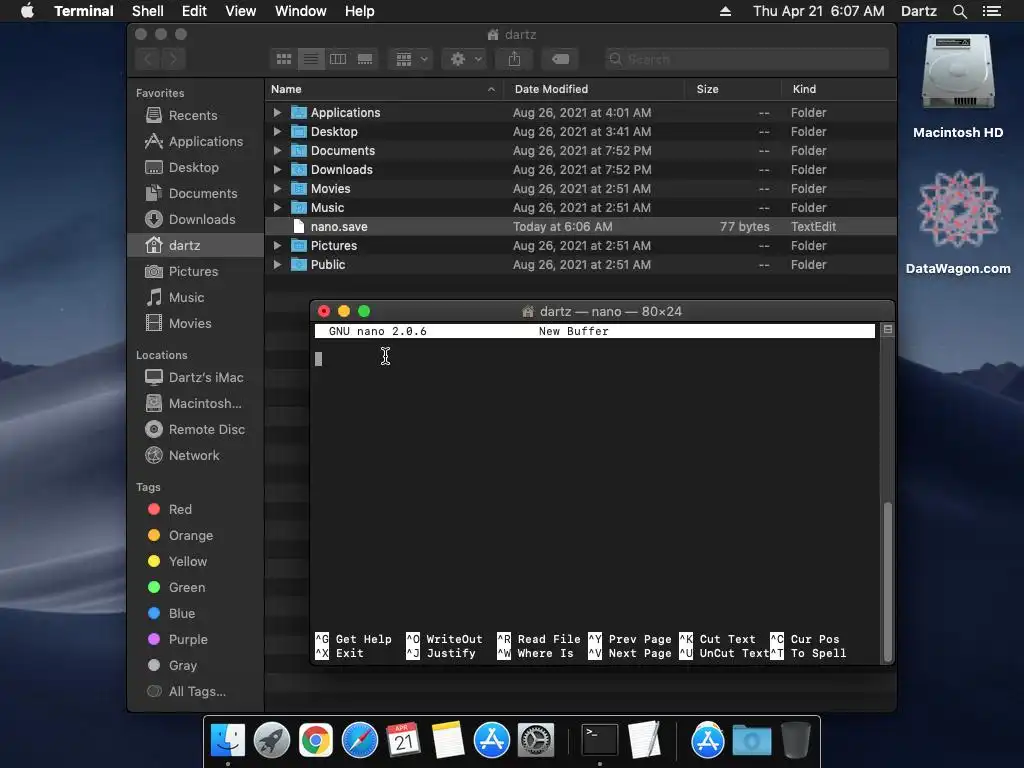Open Google Chrome from the Dock
The height and width of the screenshot is (768, 1024).
pos(315,741)
